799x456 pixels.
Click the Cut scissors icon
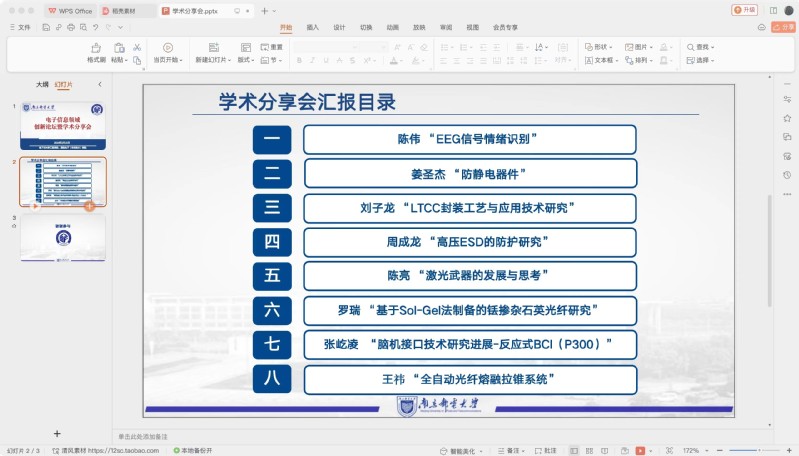137,47
